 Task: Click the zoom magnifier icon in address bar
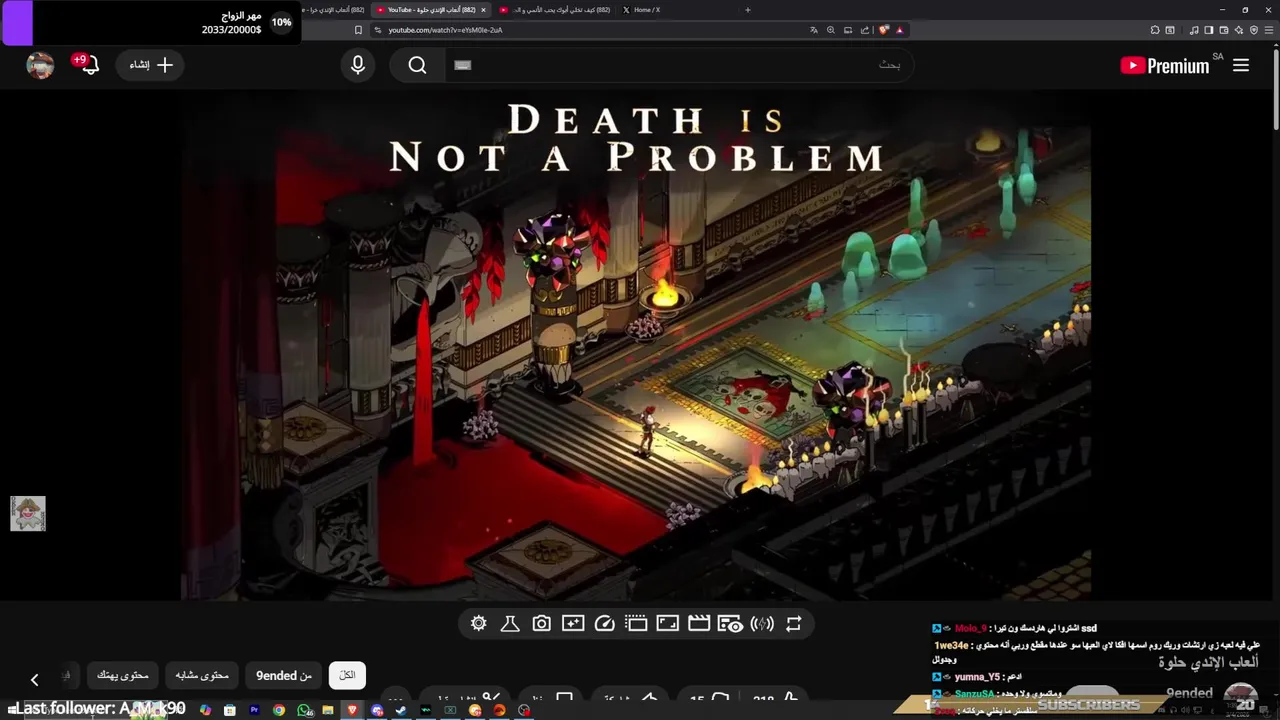(x=830, y=30)
